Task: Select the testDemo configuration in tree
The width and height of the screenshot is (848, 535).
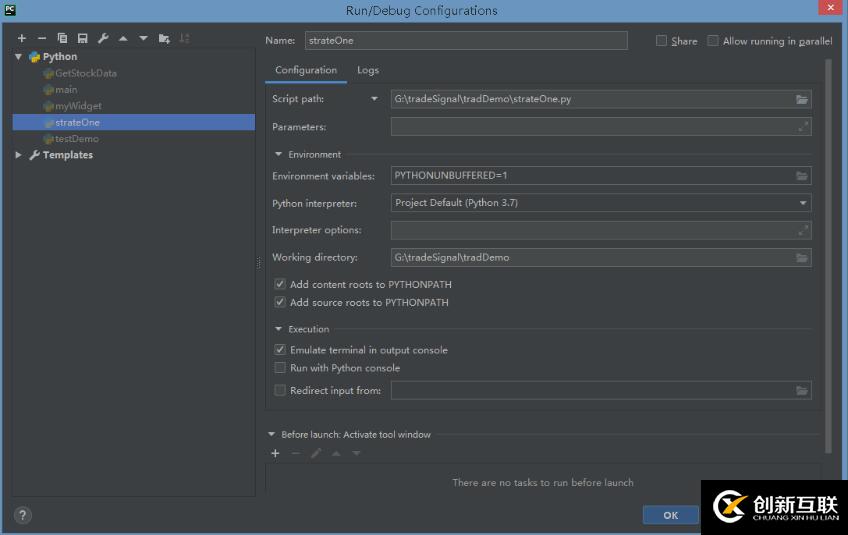Action: point(76,139)
